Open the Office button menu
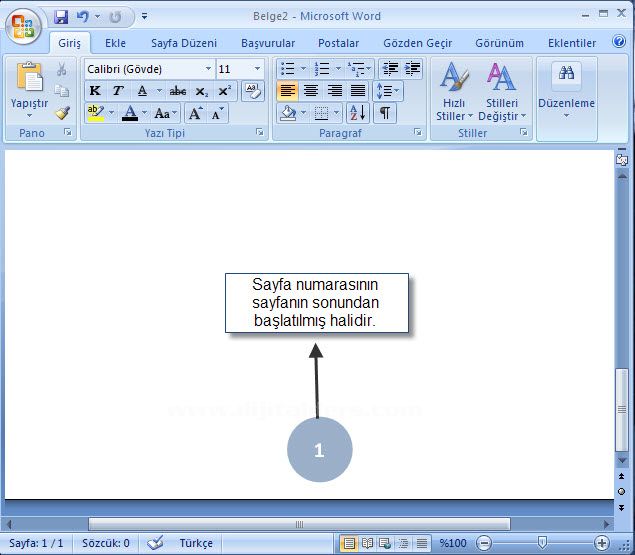Viewport: 635px width, 555px height. click(23, 27)
